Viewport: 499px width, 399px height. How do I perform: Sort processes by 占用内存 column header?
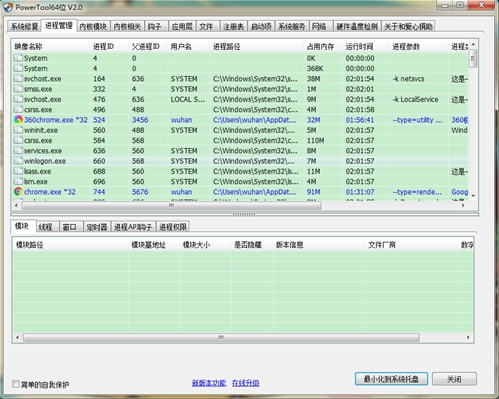click(x=320, y=47)
